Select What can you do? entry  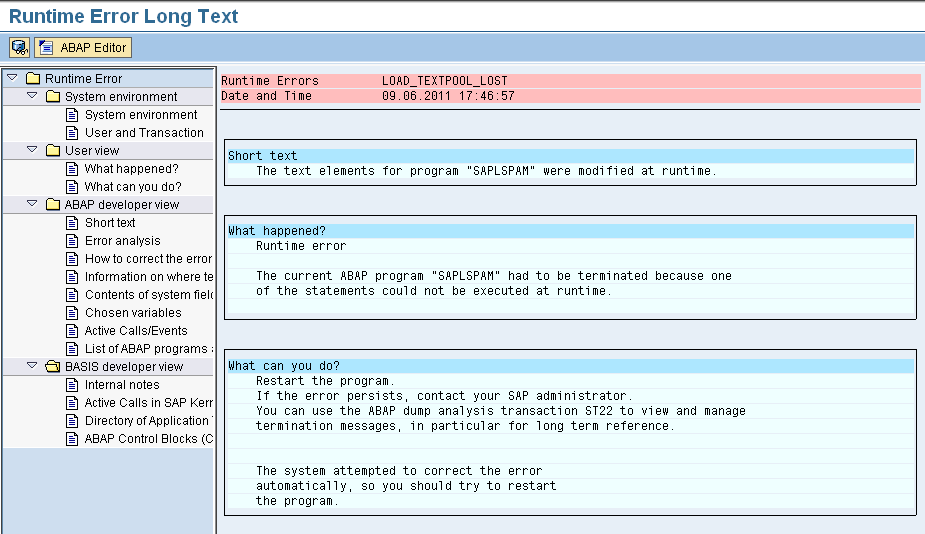[132, 187]
